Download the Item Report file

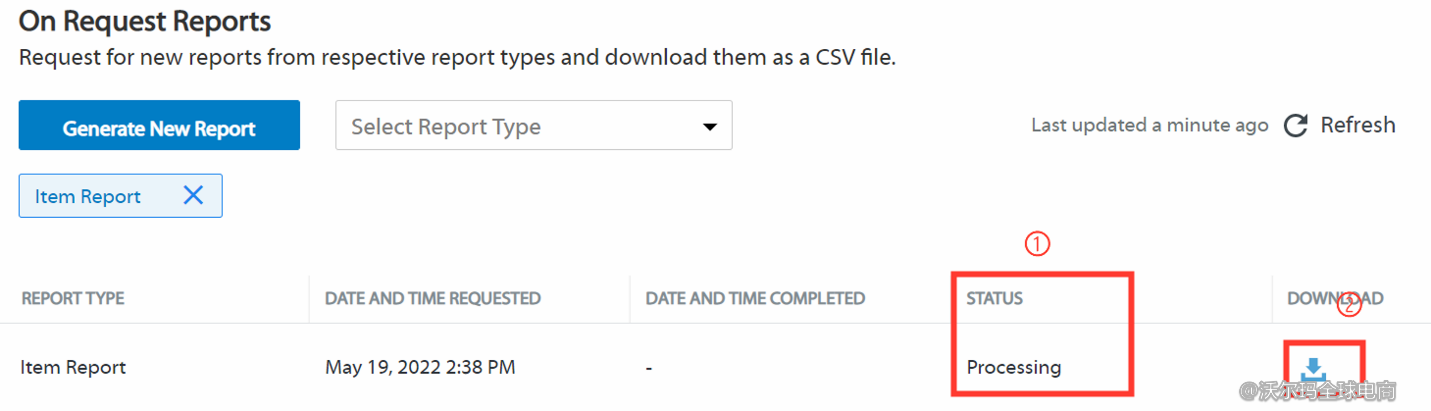(x=1314, y=369)
